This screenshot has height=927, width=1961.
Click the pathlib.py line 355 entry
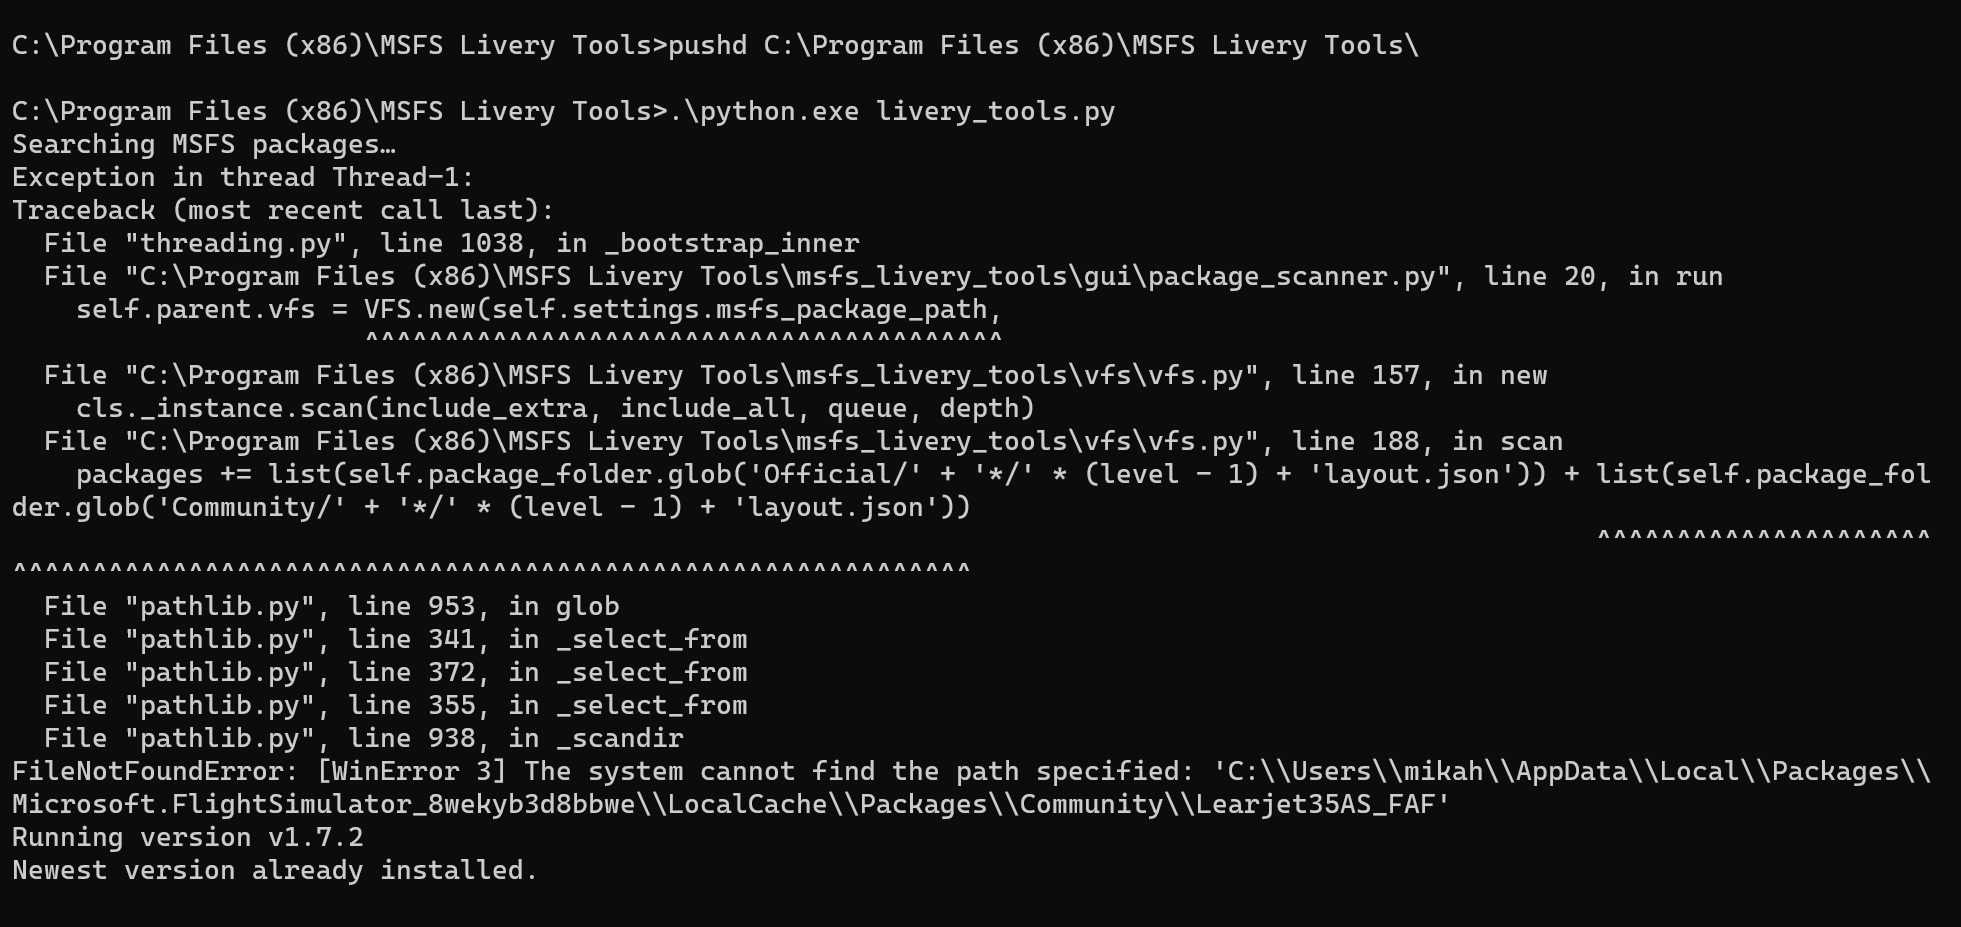point(395,705)
